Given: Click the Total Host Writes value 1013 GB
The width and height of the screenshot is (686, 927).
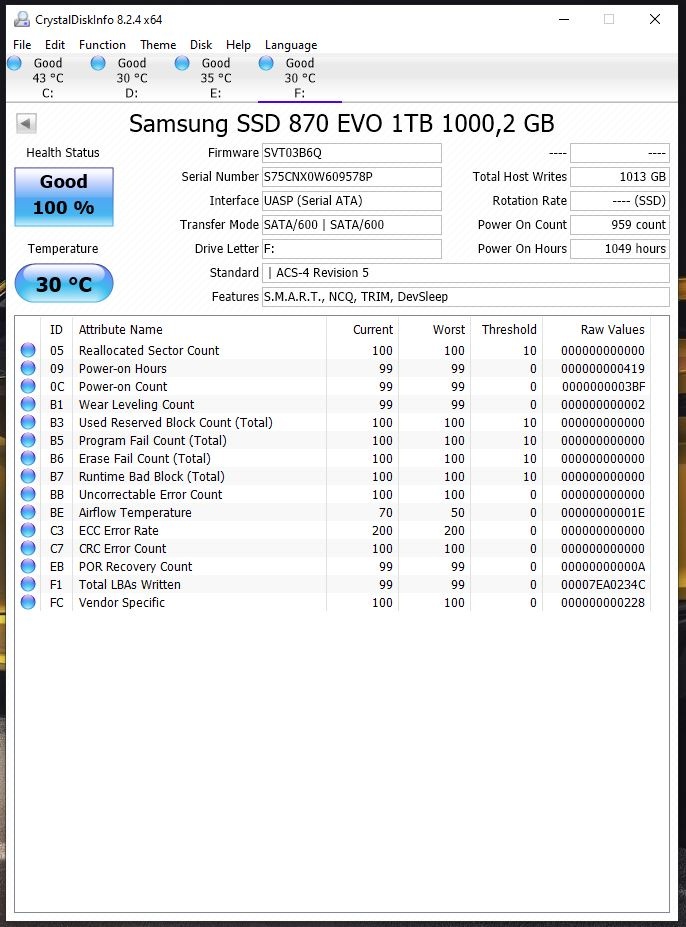Looking at the screenshot, I should [x=620, y=177].
